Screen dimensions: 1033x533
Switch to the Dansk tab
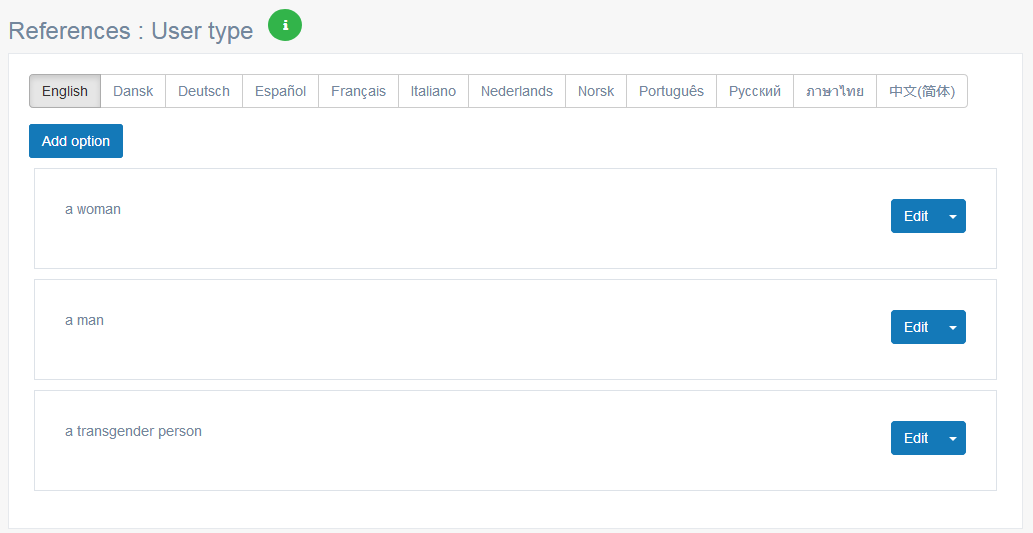pos(133,91)
